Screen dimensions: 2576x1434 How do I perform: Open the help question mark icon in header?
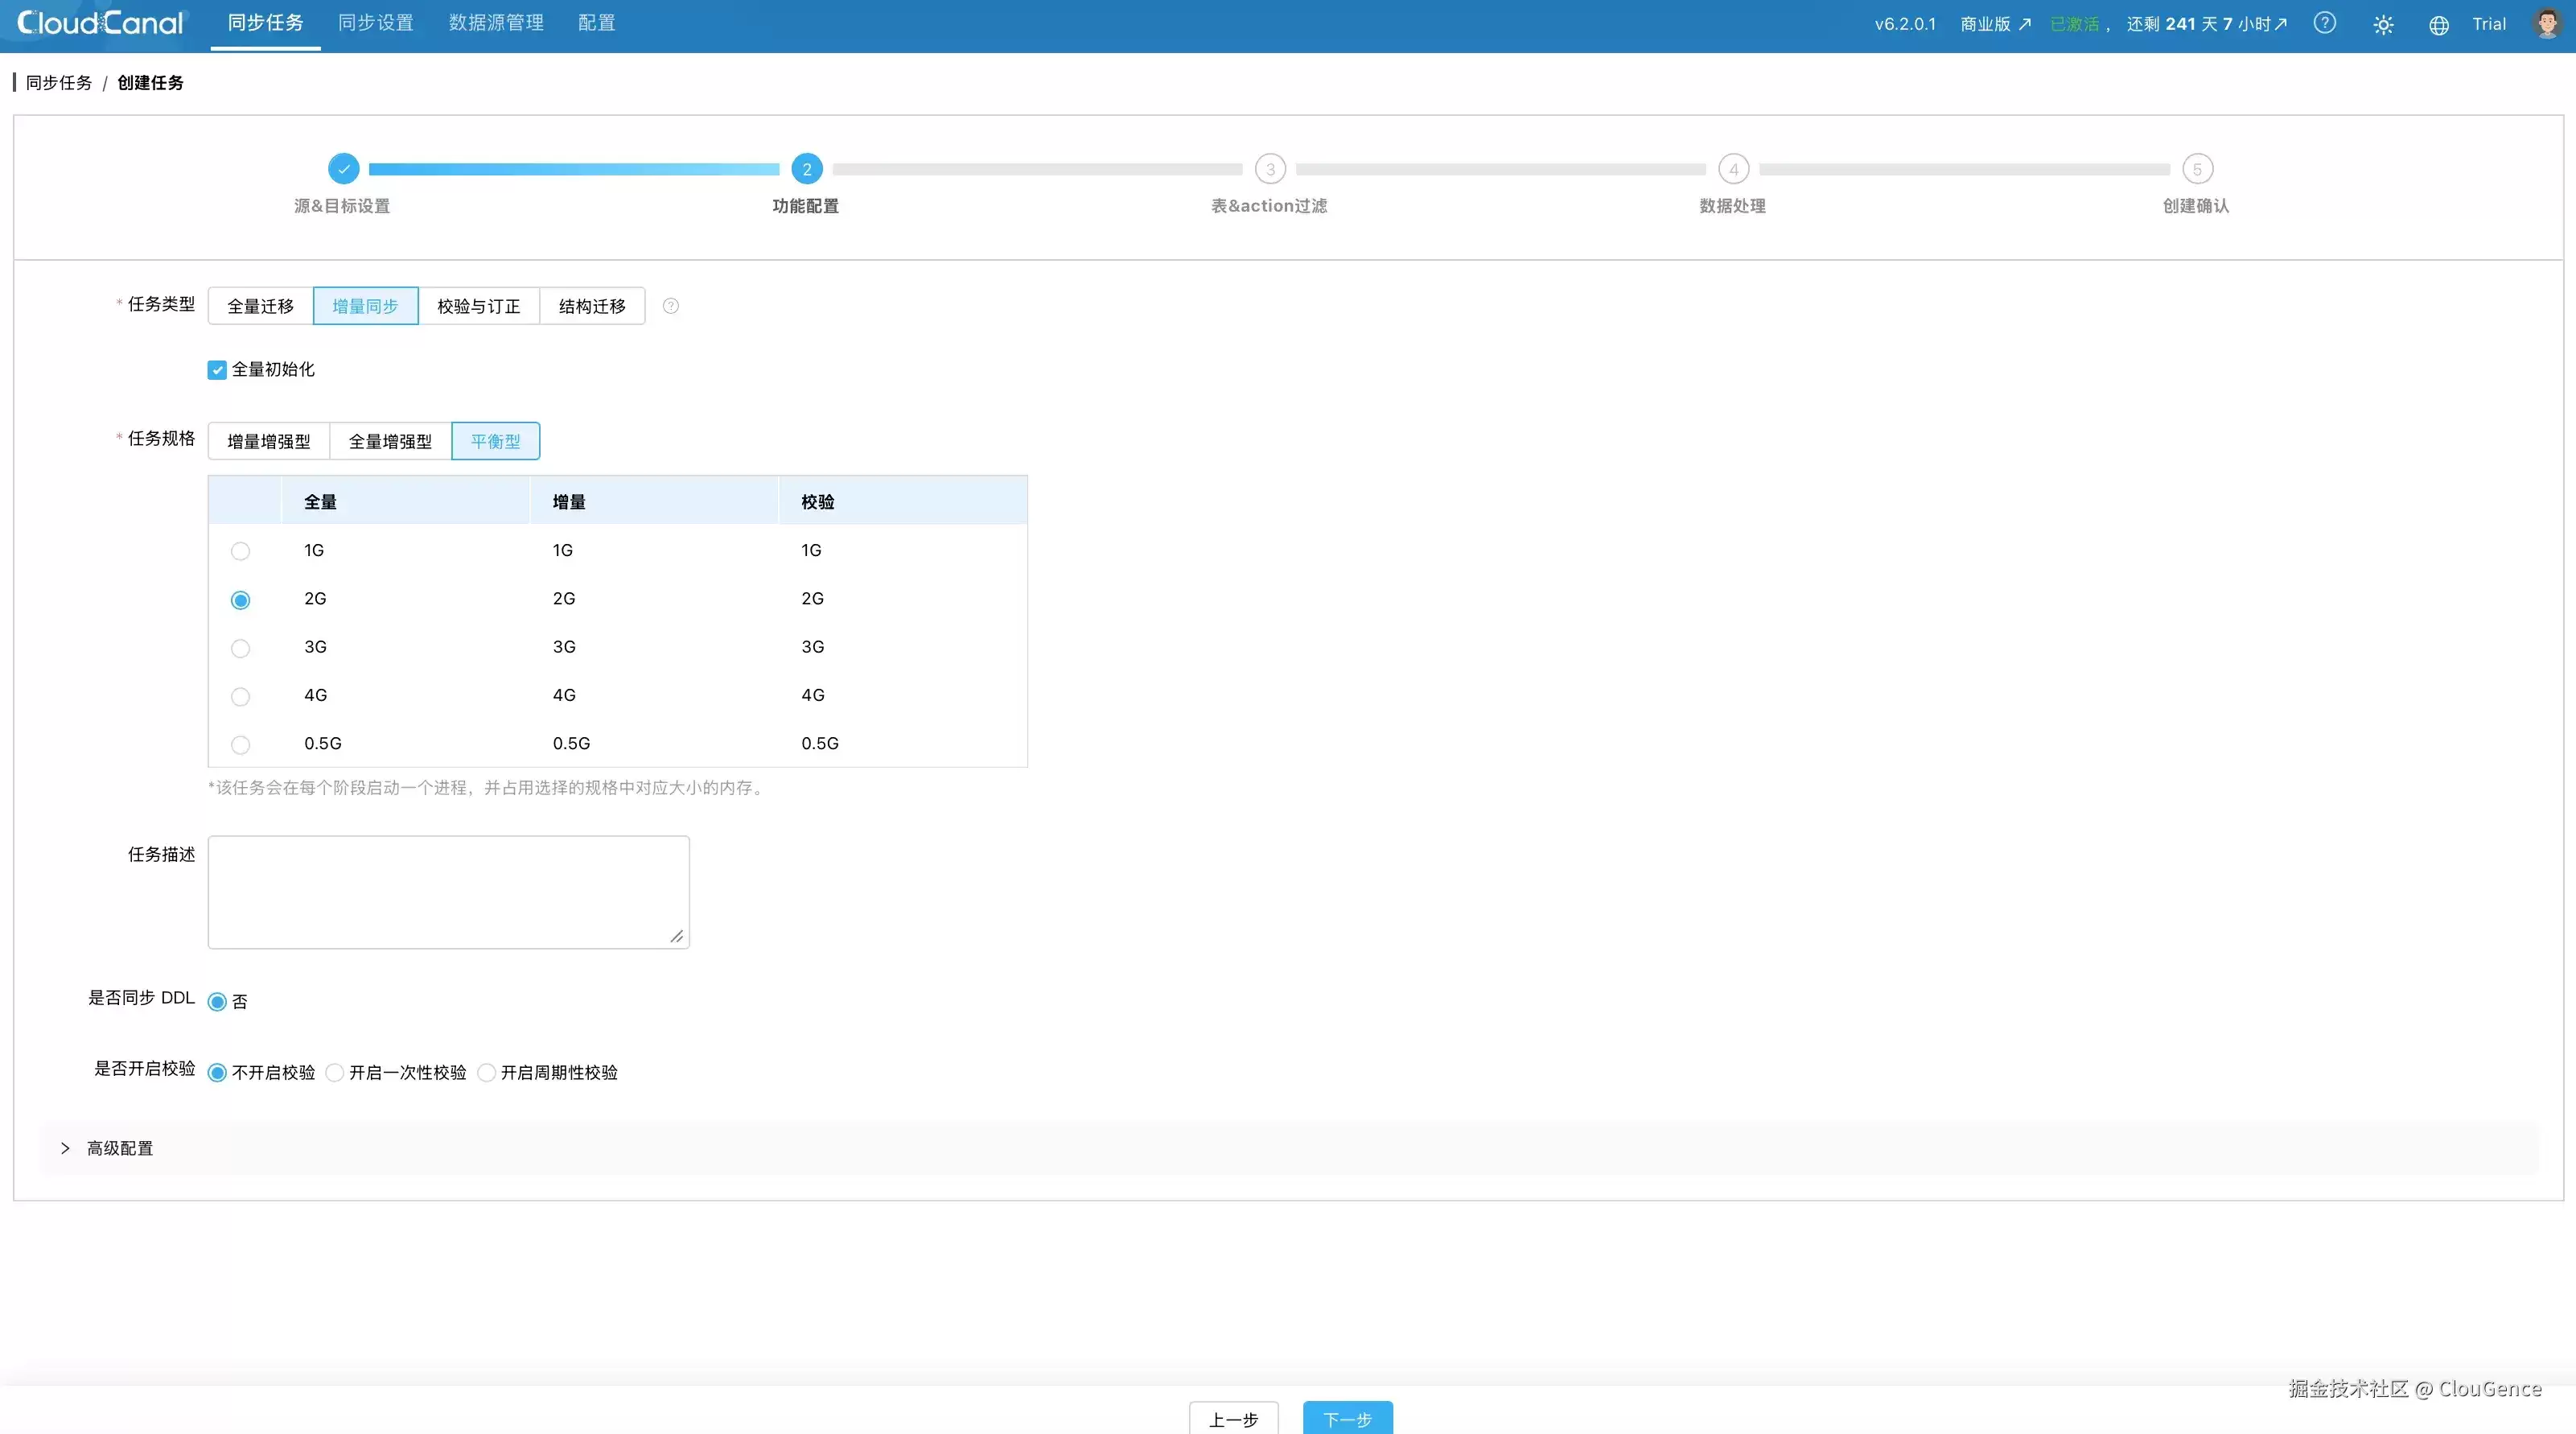click(x=2325, y=23)
